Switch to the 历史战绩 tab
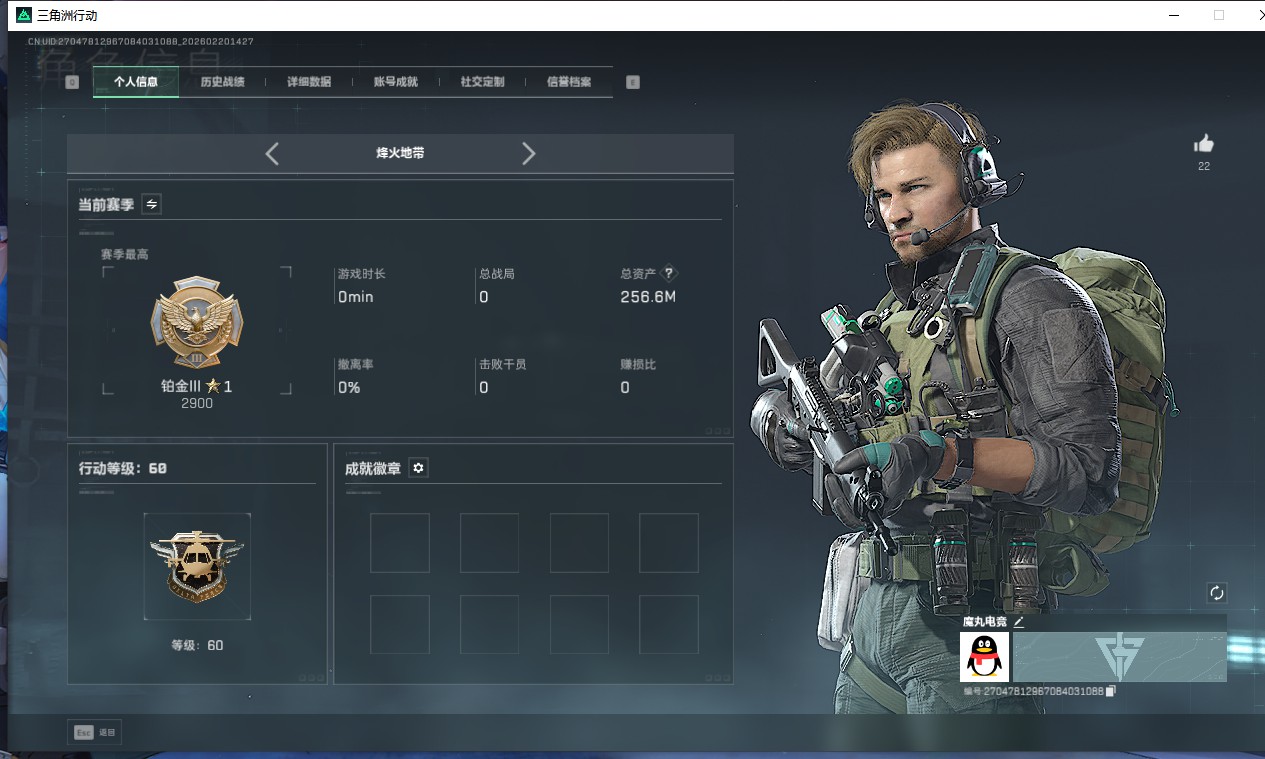 (222, 82)
